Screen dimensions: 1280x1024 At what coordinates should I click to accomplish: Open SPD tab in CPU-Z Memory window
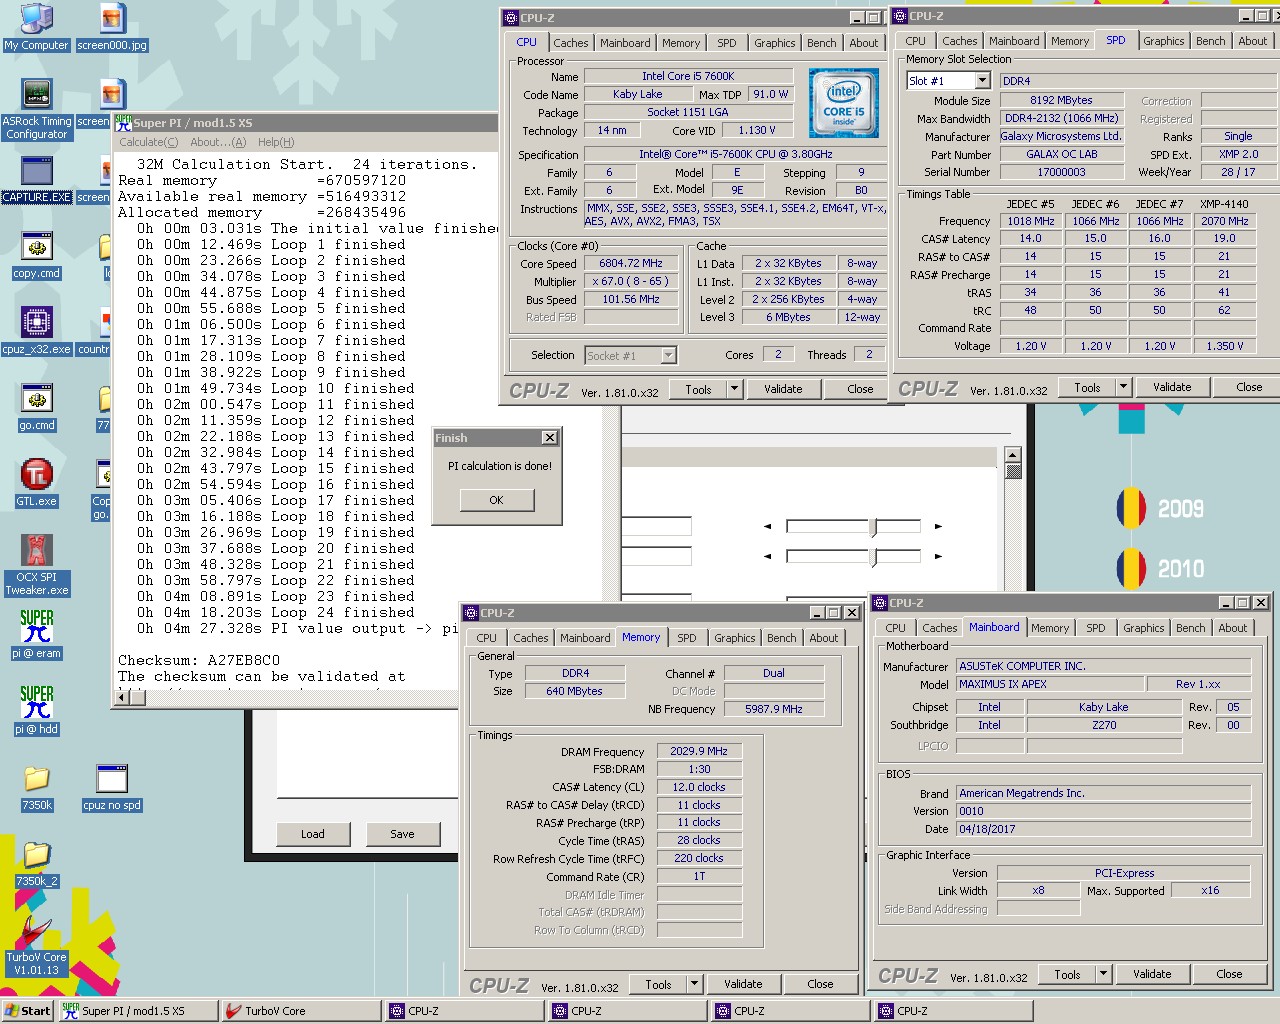coord(686,638)
